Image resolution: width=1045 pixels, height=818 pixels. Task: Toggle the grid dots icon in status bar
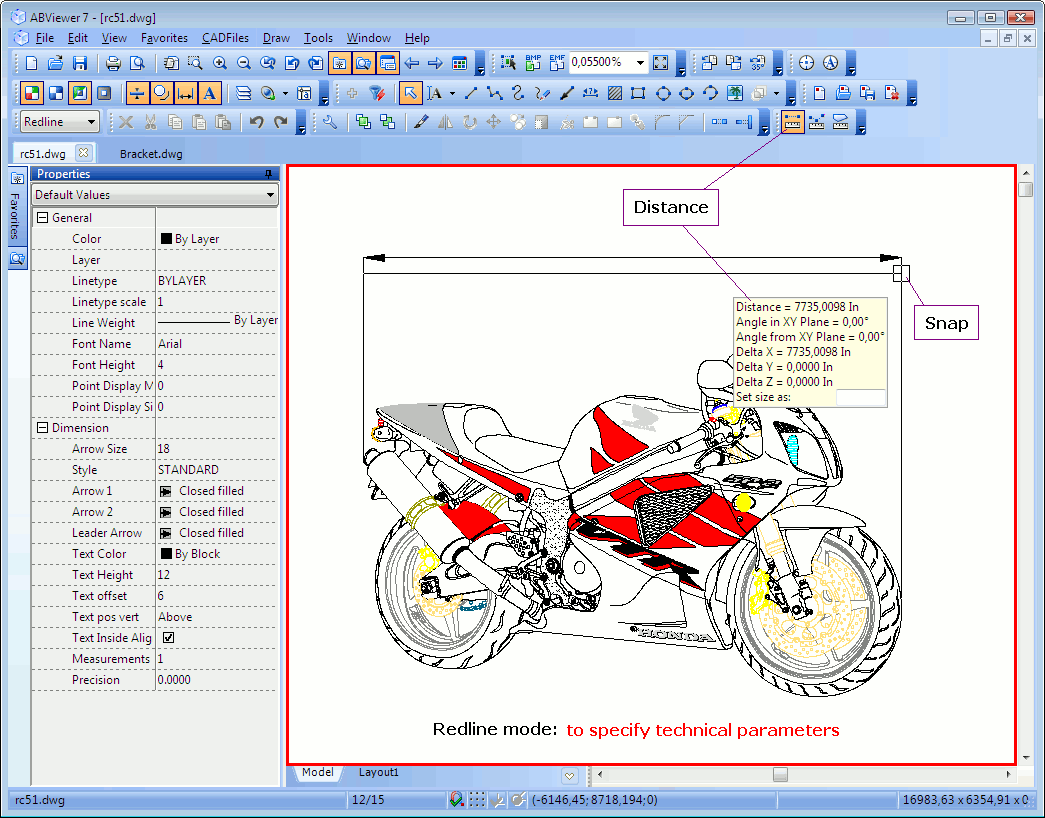coord(477,799)
